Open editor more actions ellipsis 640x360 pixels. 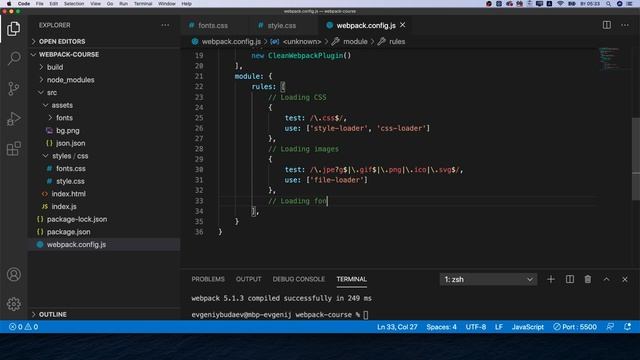625,25
